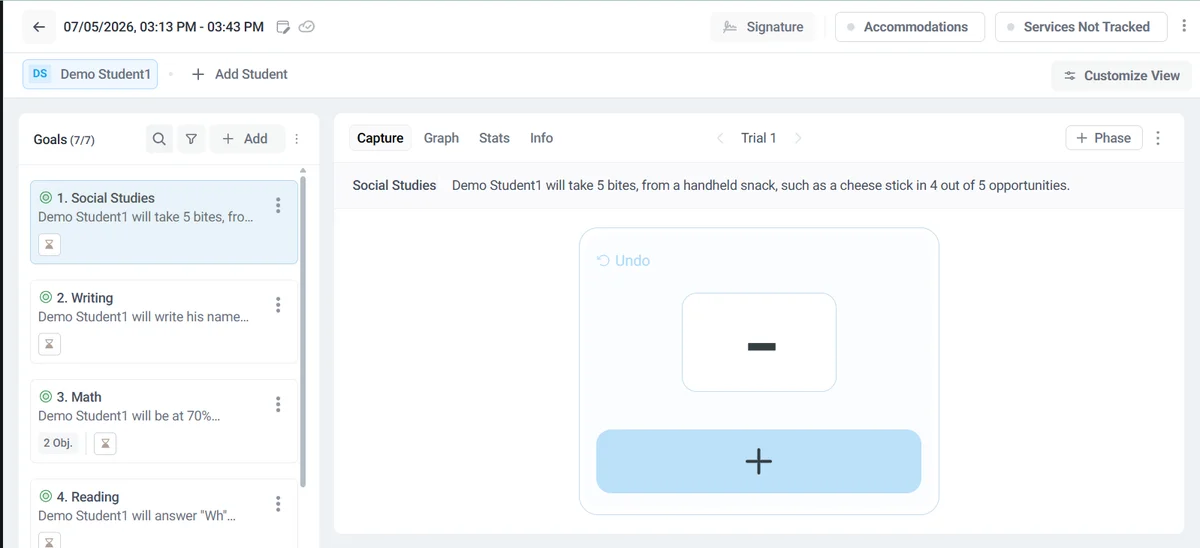Switch to the Graph tab
This screenshot has width=1200, height=548.
point(441,138)
